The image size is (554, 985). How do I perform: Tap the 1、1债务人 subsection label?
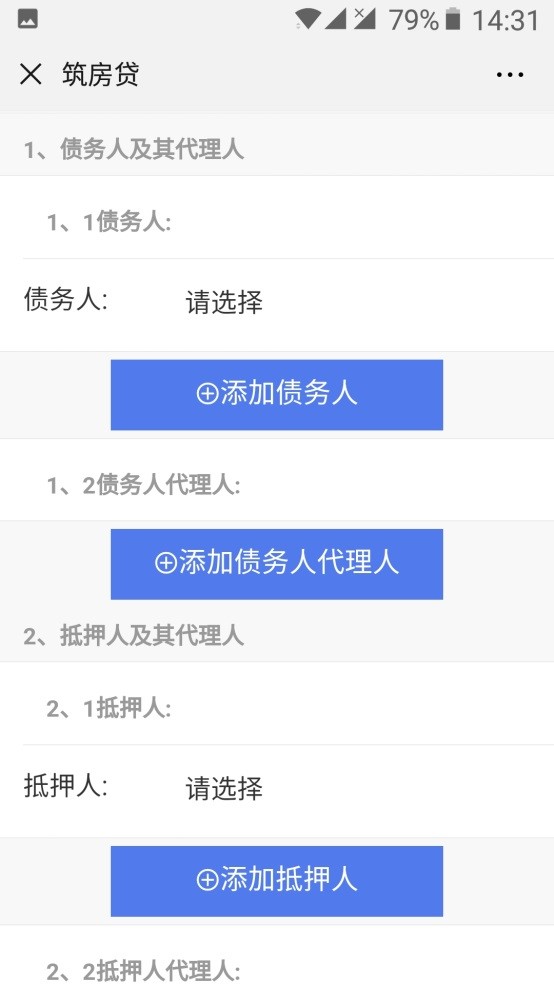[x=109, y=222]
